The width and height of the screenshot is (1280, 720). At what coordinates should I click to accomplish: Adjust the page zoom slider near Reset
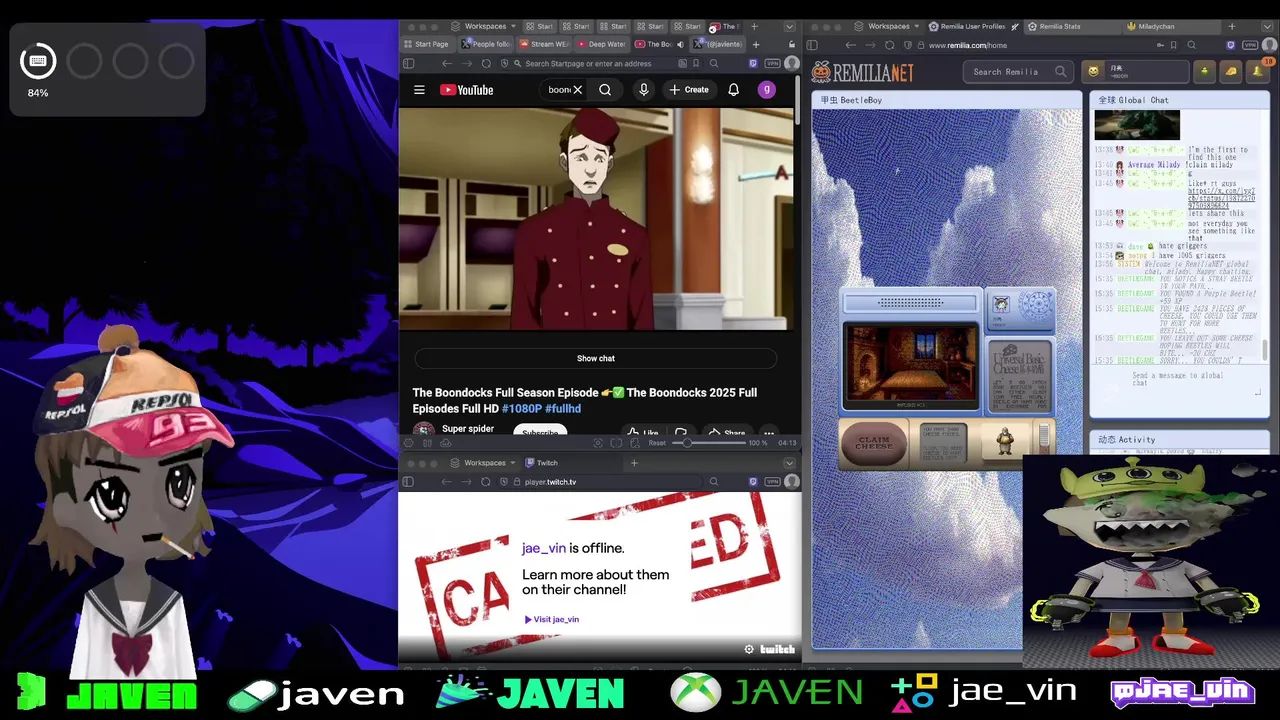[708, 443]
